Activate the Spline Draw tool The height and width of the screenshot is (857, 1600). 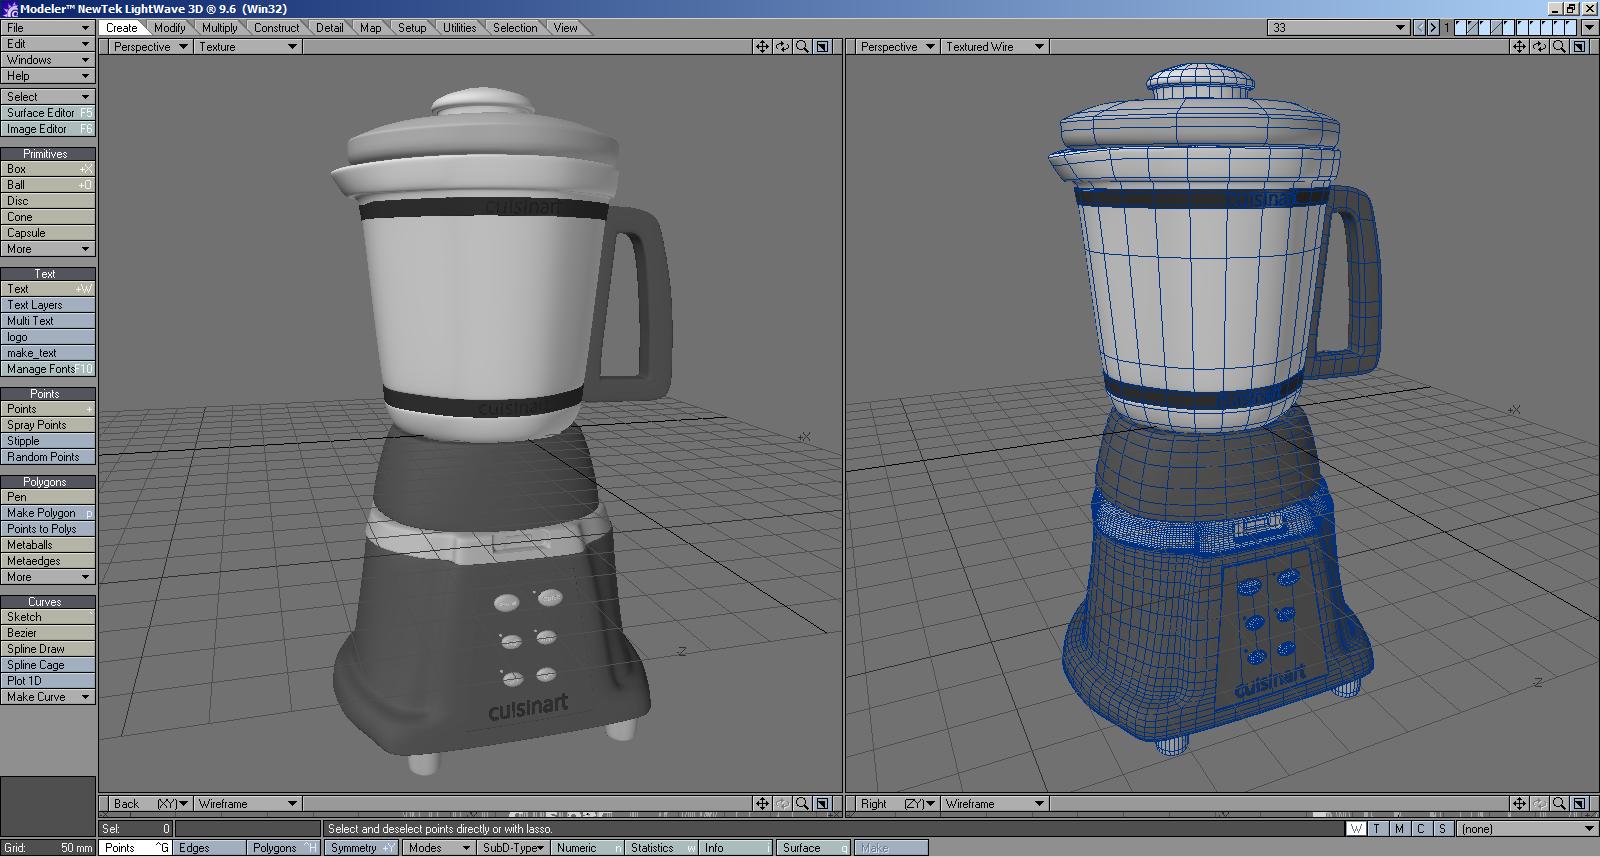(x=48, y=649)
